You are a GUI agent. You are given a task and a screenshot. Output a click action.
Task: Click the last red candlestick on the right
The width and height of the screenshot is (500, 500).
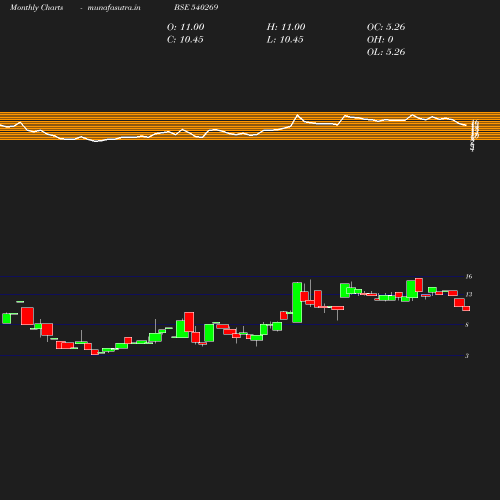(x=466, y=309)
